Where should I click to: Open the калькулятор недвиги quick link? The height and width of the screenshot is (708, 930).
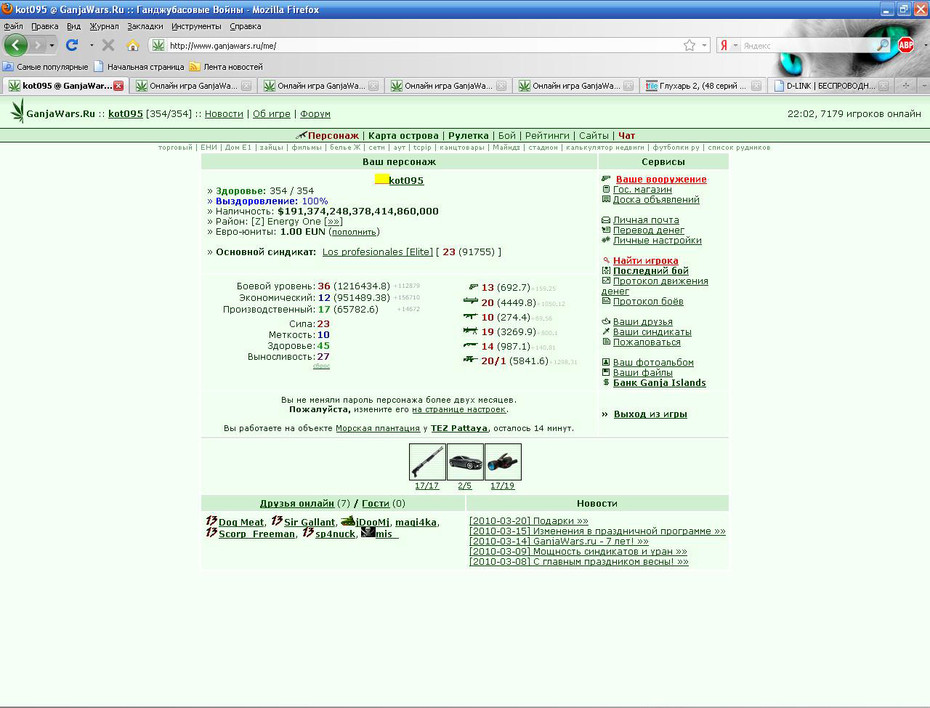[605, 147]
